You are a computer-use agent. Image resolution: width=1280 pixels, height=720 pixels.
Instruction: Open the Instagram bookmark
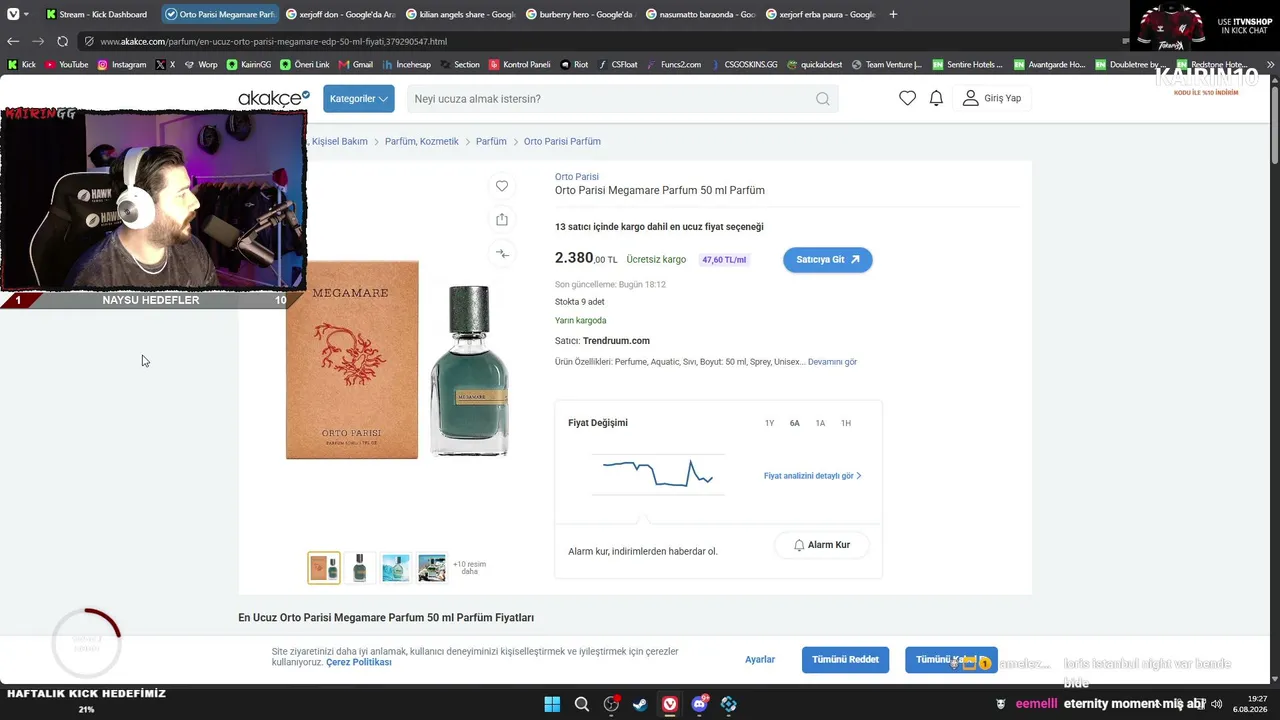pyautogui.click(x=121, y=65)
